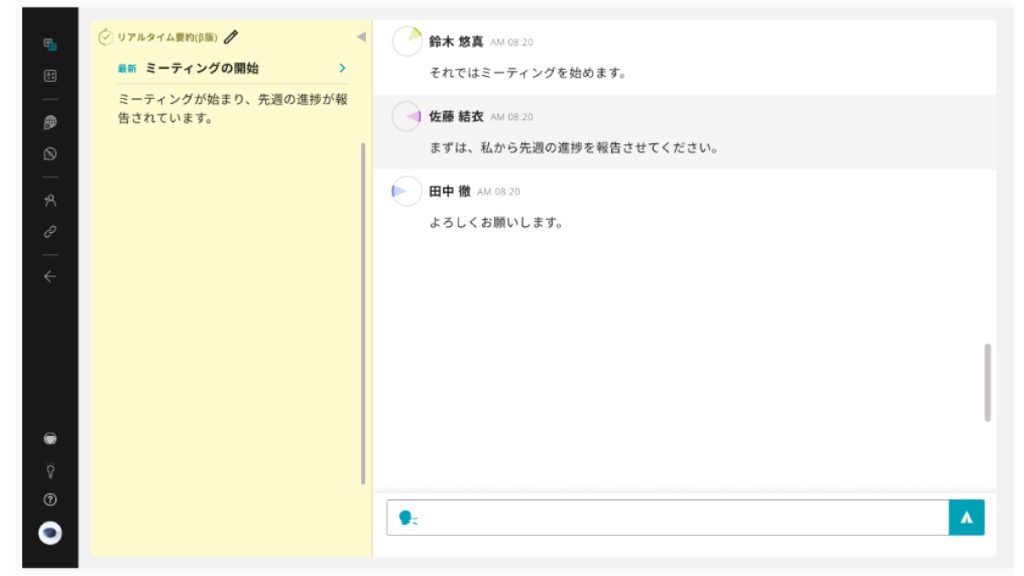The height and width of the screenshot is (576, 1024).
Task: Click 鈴木 悠真's avatar in transcript
Action: (407, 42)
